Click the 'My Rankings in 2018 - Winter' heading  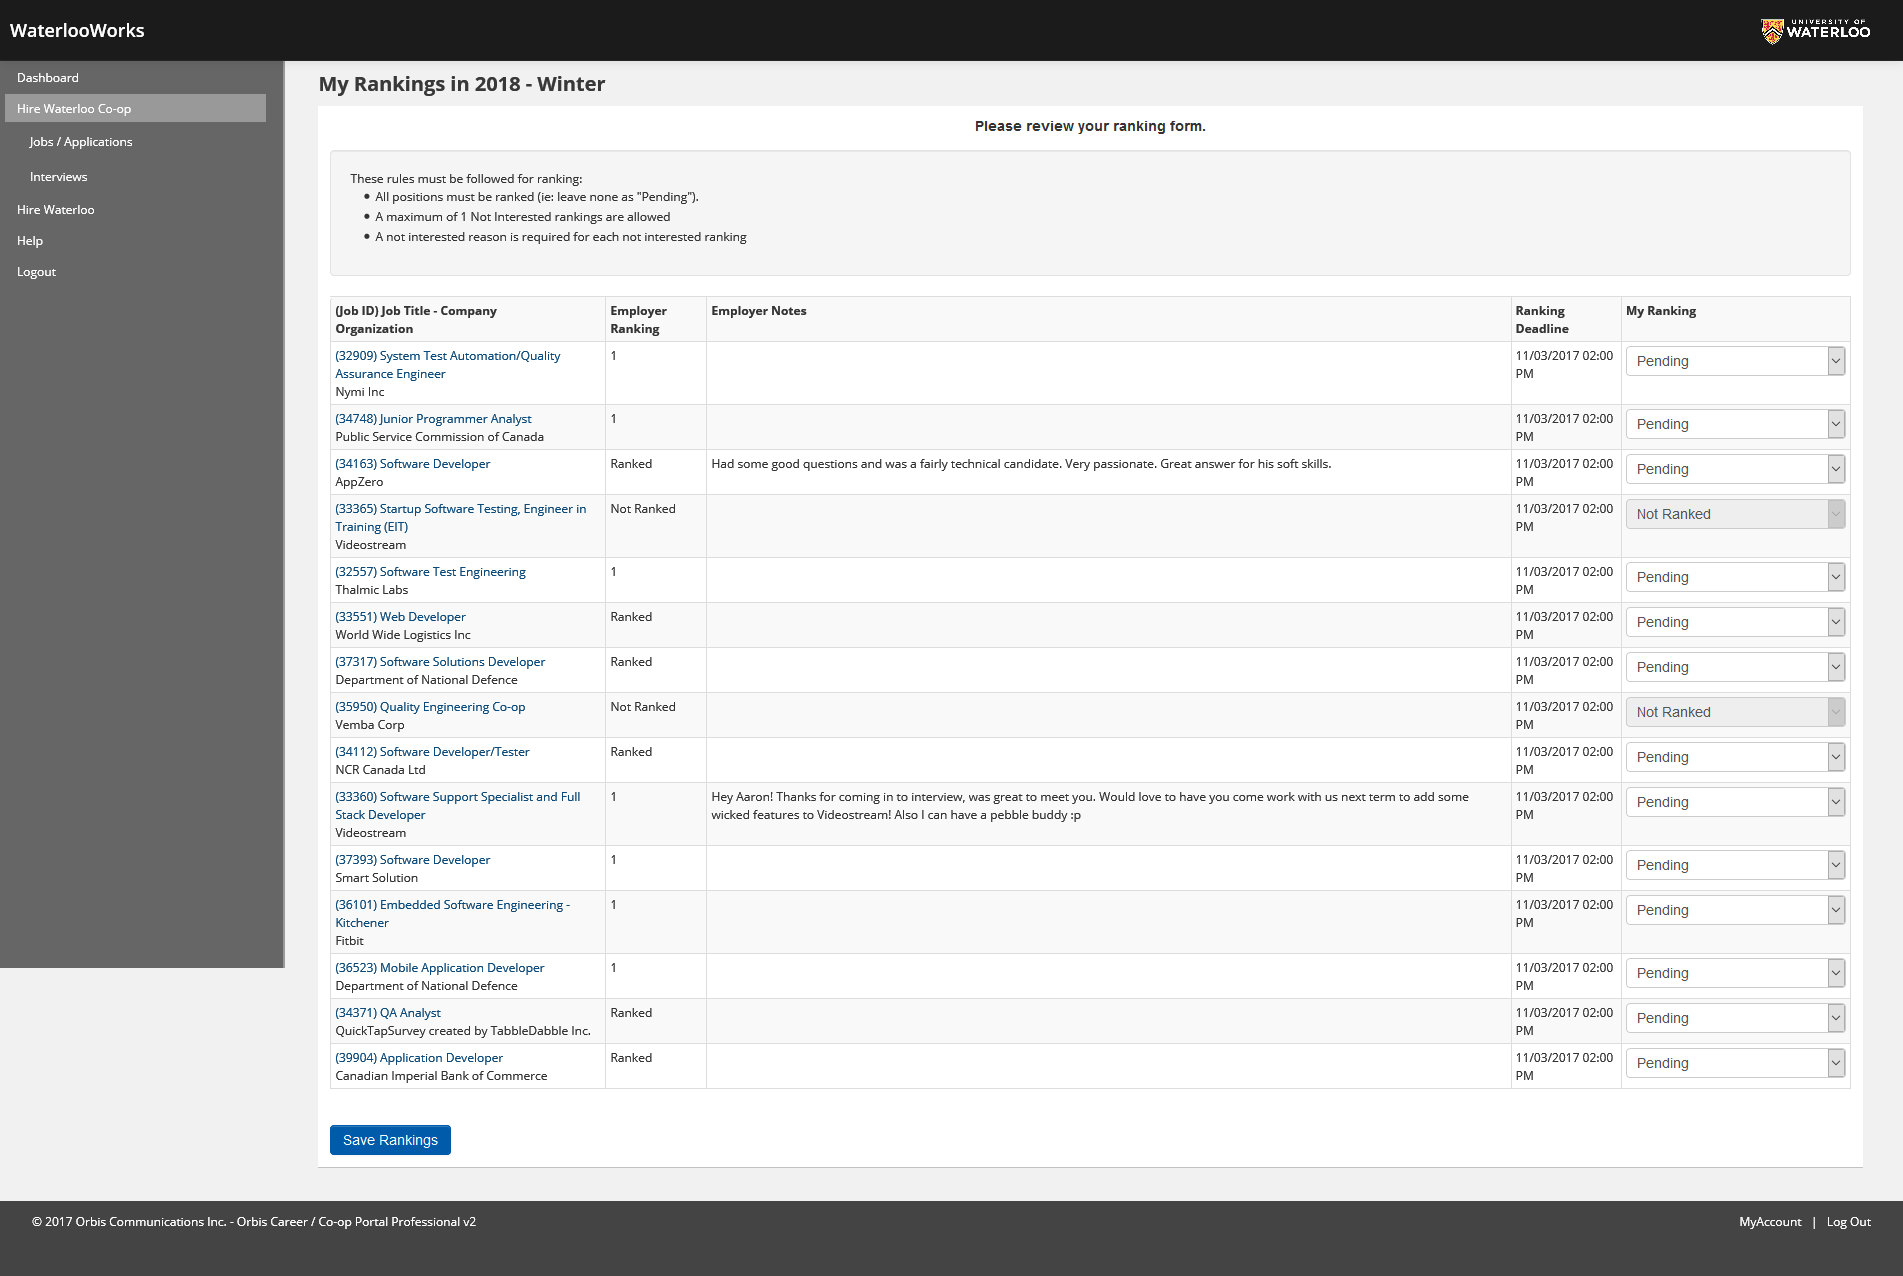(461, 84)
